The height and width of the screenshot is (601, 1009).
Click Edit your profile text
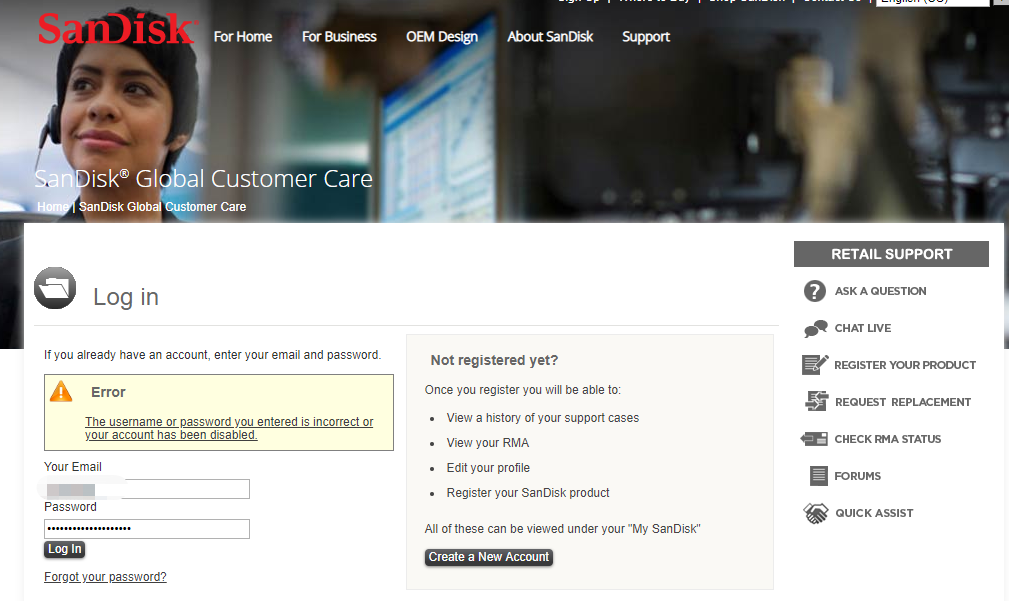(488, 468)
